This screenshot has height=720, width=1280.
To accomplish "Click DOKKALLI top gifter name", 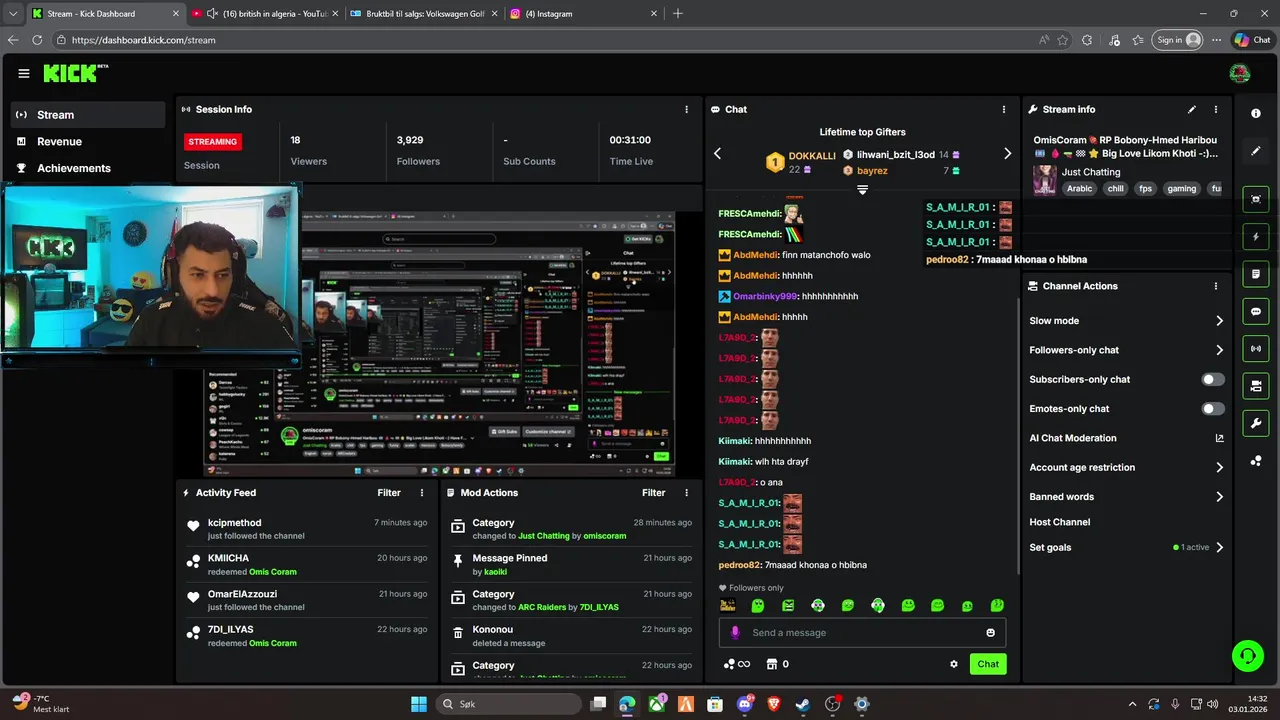I will click(x=812, y=156).
